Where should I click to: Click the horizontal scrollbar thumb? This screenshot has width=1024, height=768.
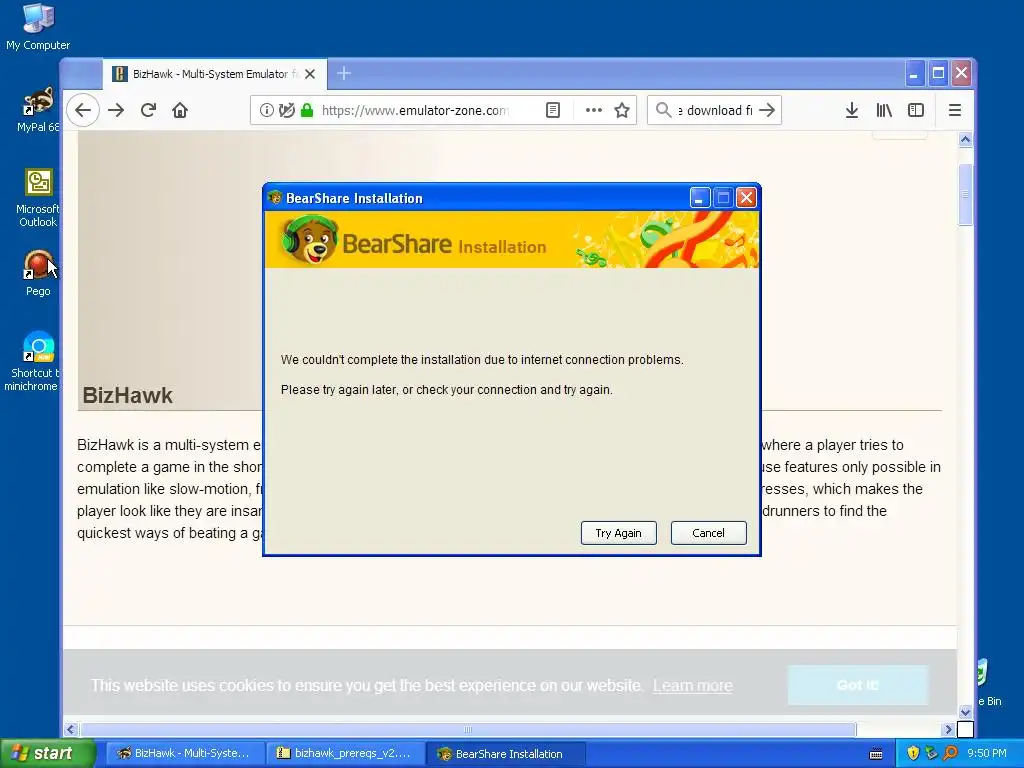[x=468, y=729]
